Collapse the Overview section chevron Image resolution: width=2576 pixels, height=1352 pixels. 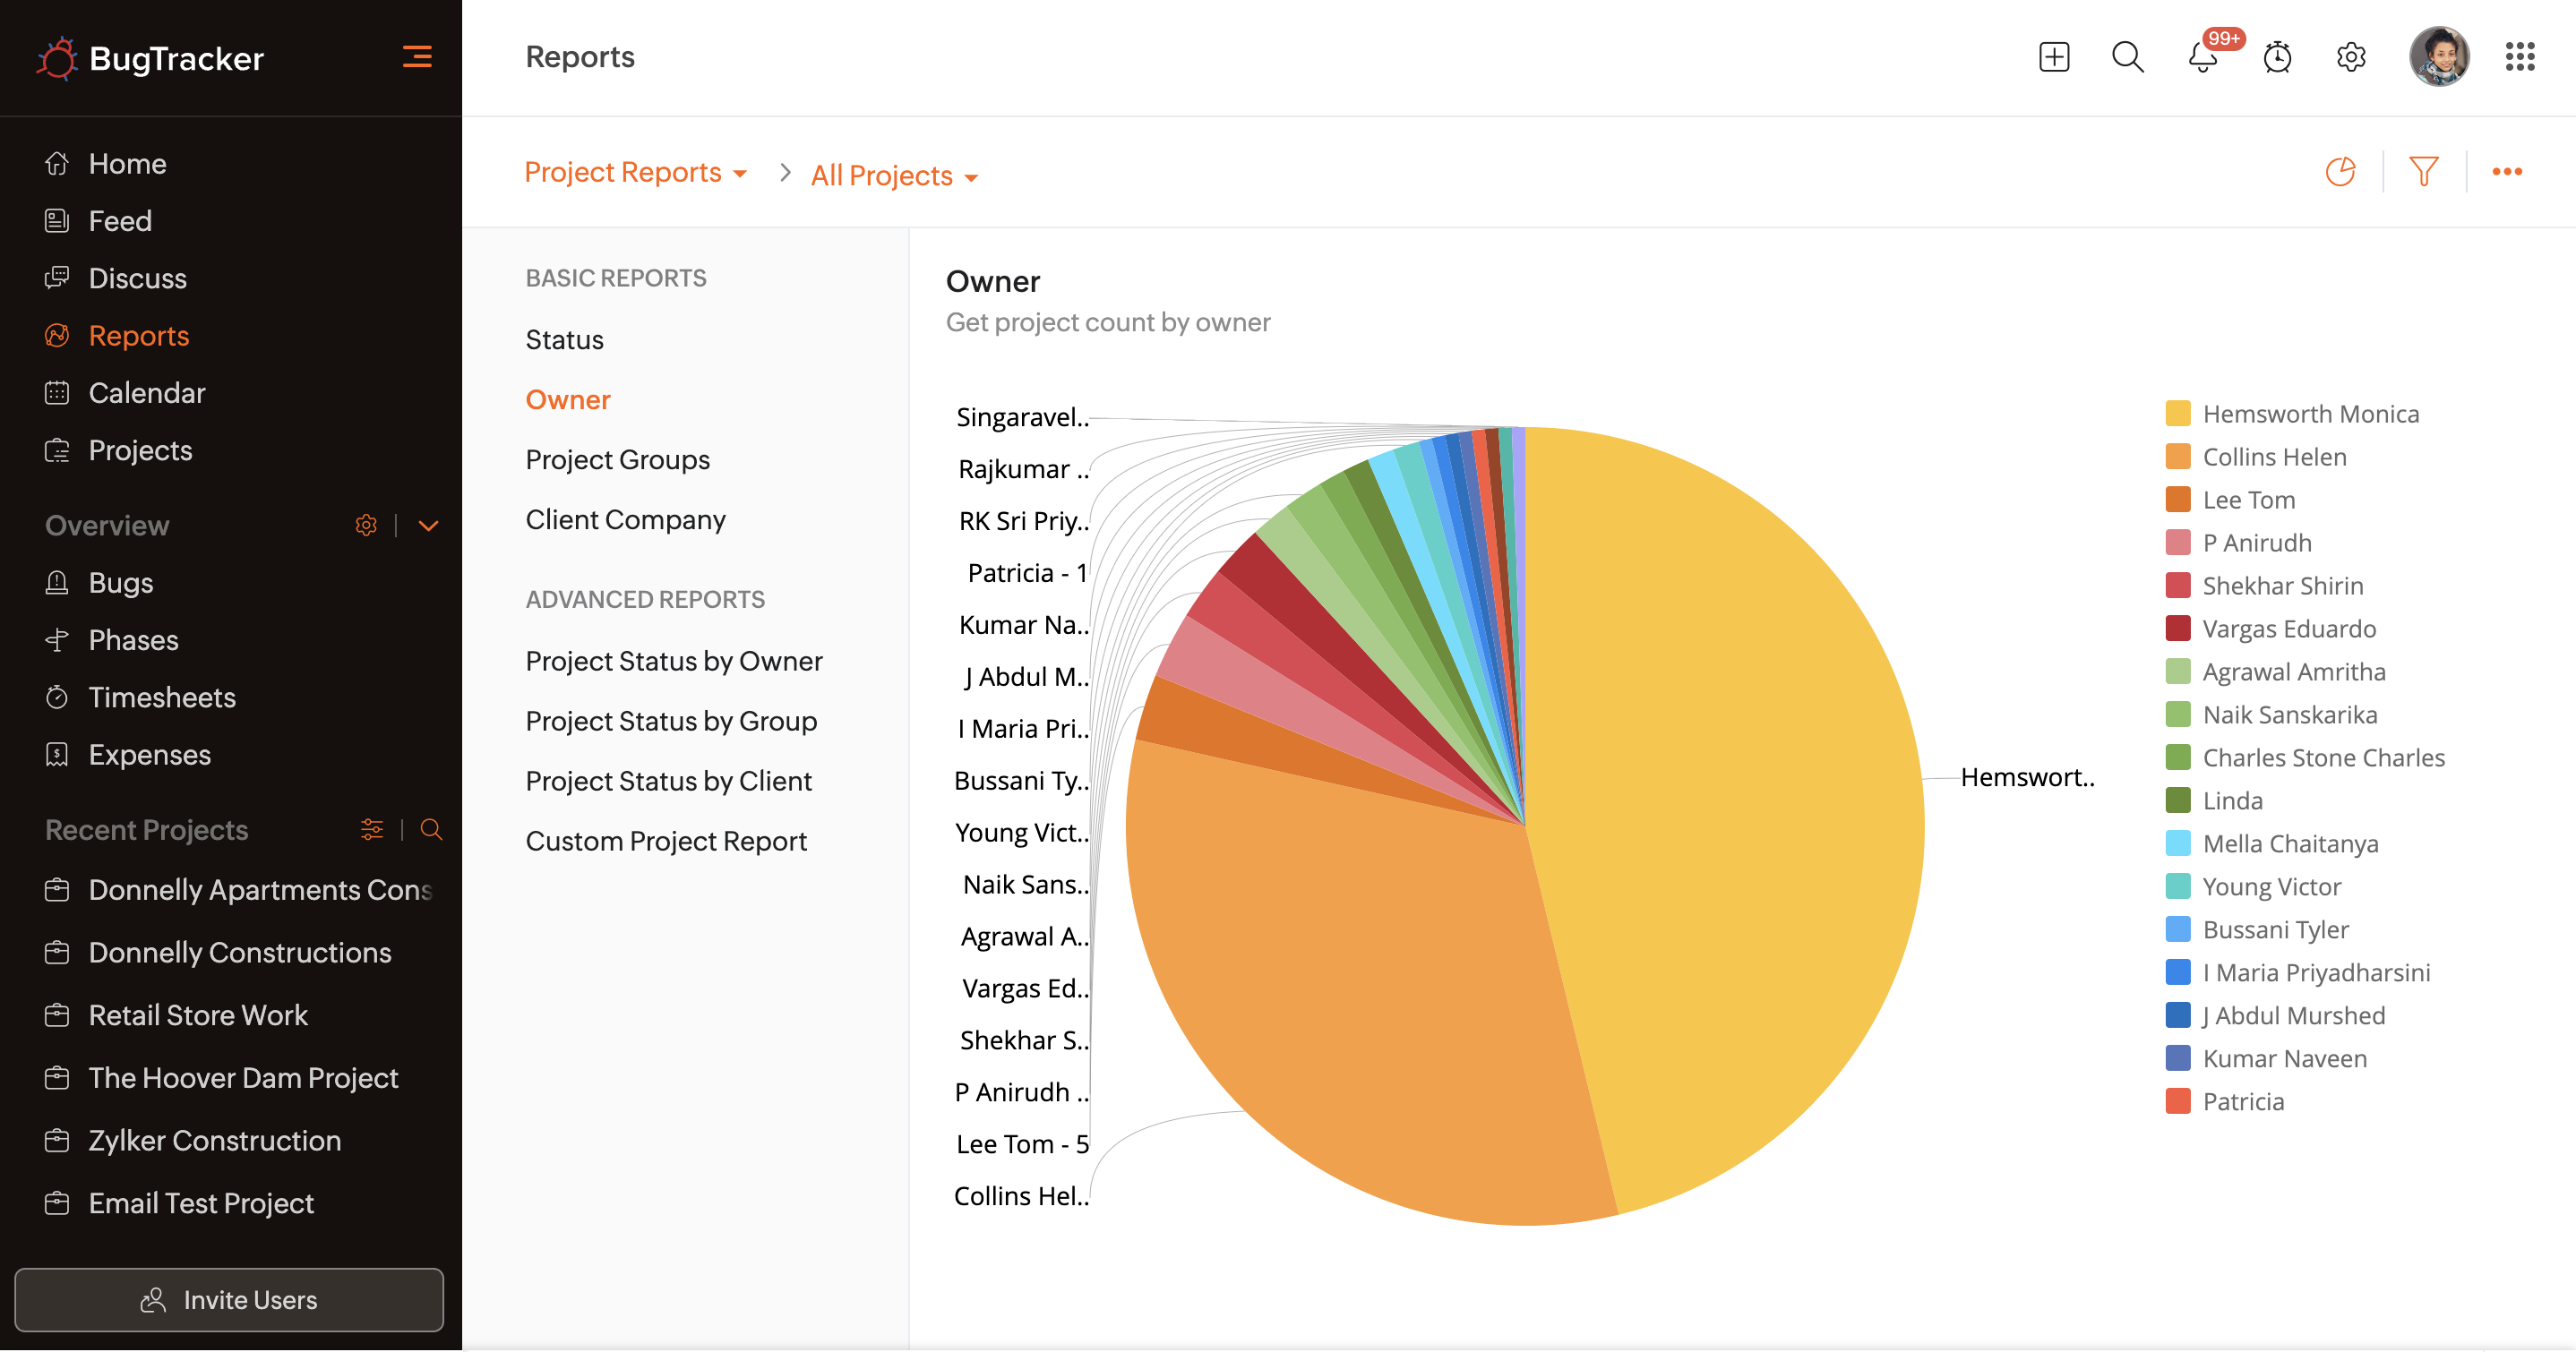tap(428, 526)
